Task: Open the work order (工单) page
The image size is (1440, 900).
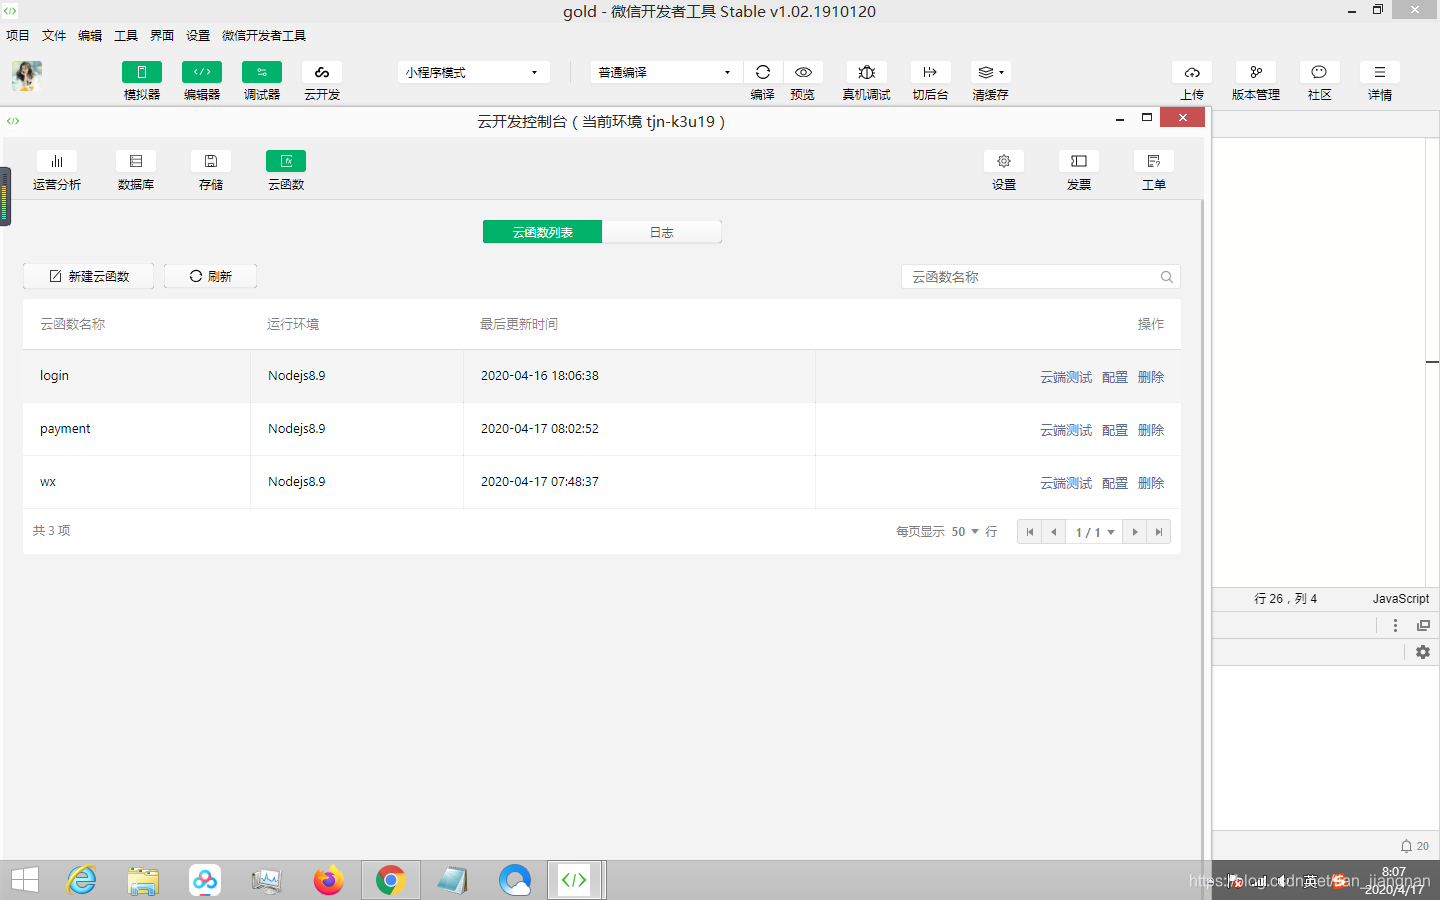Action: pyautogui.click(x=1154, y=161)
